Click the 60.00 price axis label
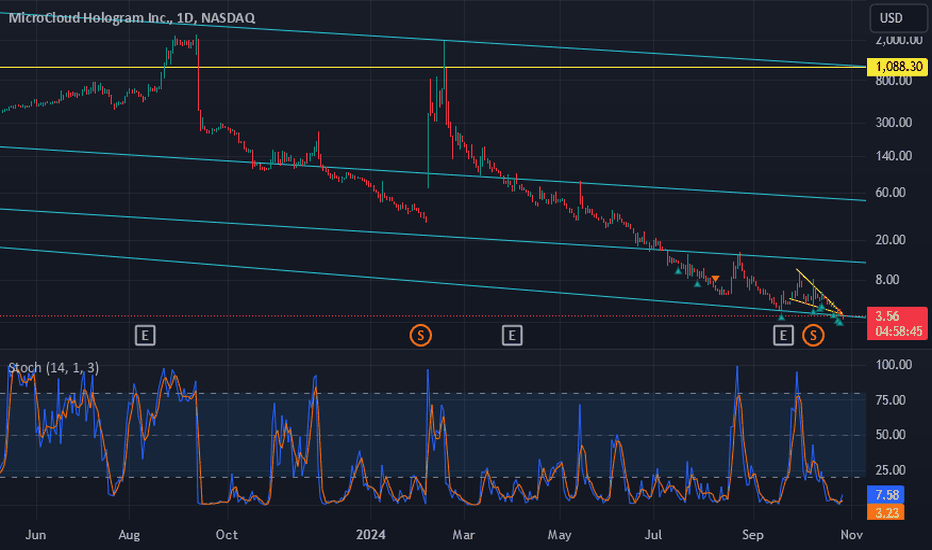The image size is (932, 550). [890, 193]
